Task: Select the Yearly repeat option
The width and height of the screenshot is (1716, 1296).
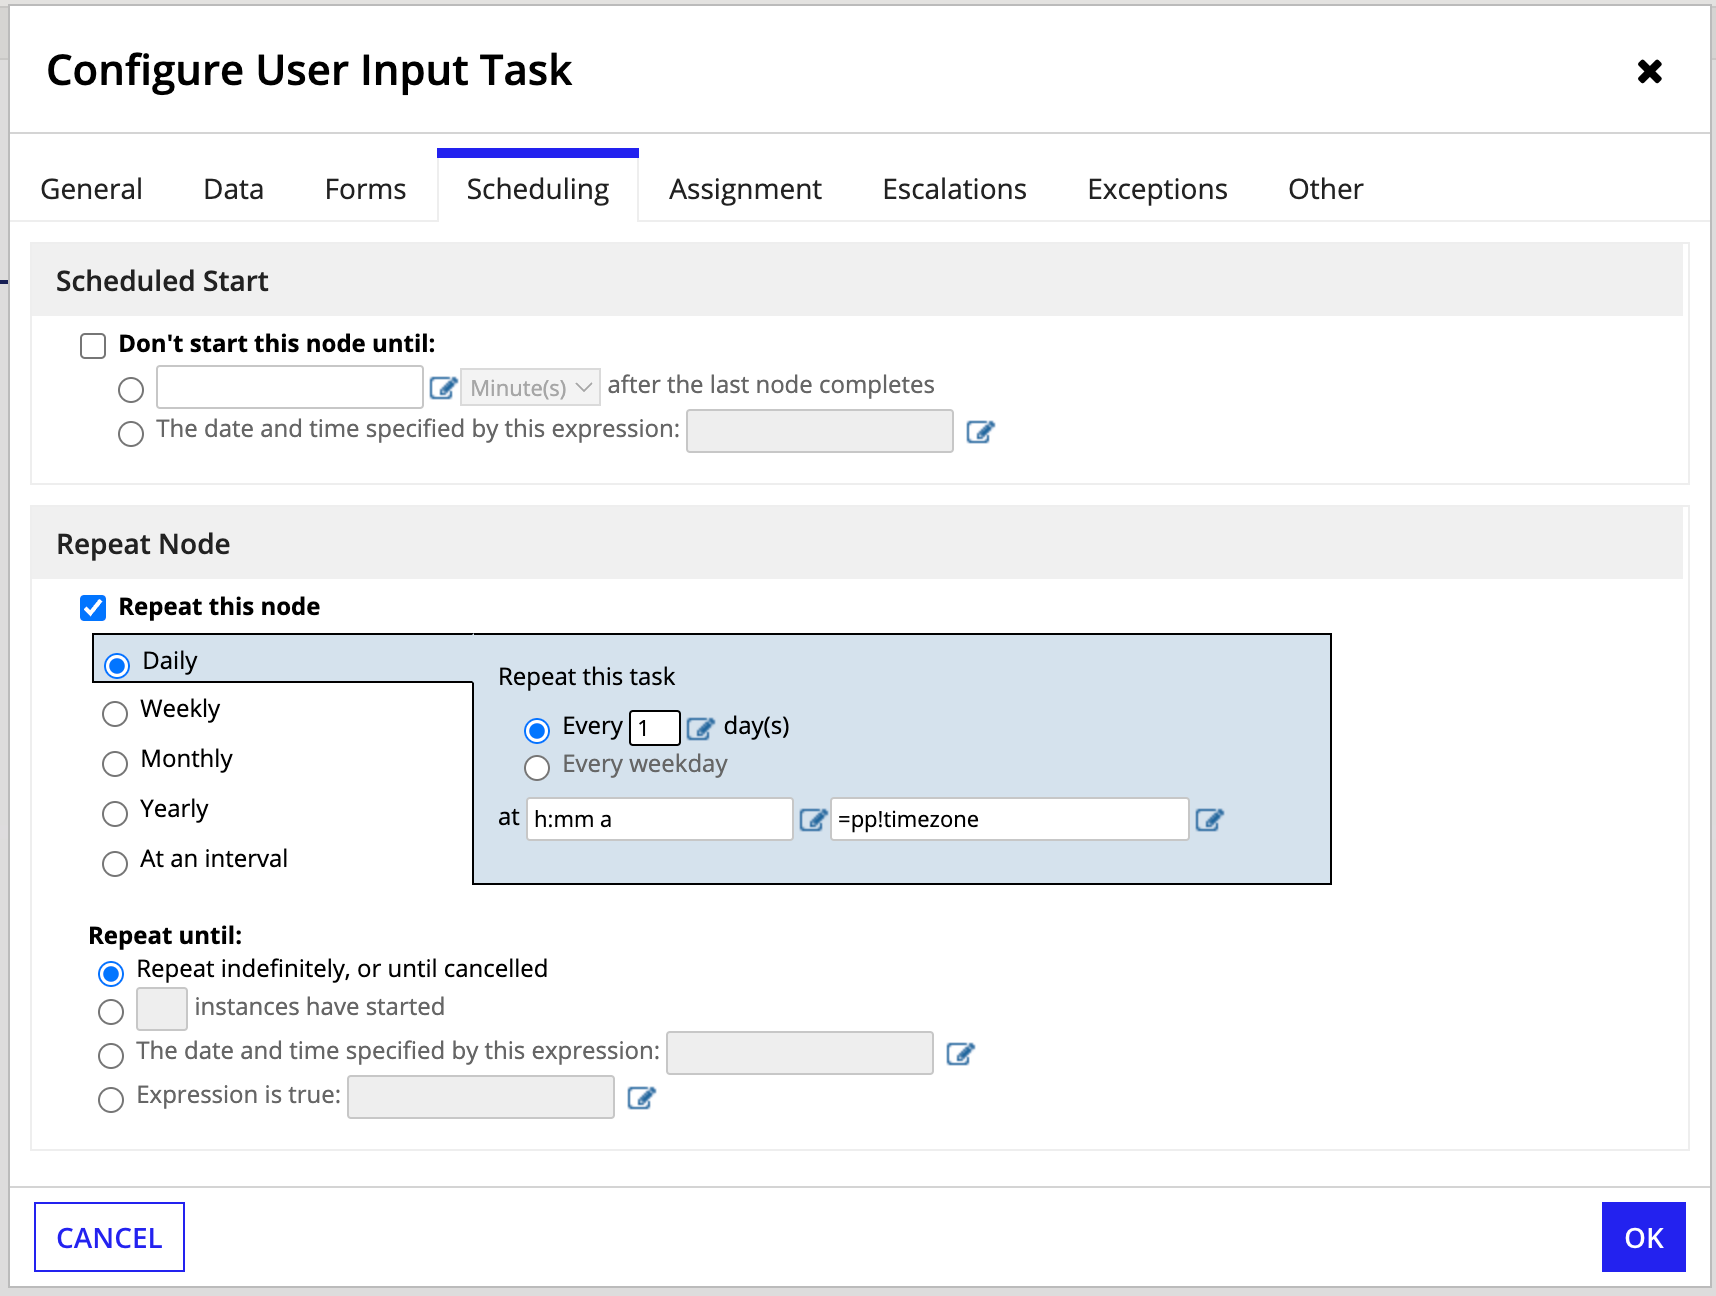Action: (x=115, y=813)
